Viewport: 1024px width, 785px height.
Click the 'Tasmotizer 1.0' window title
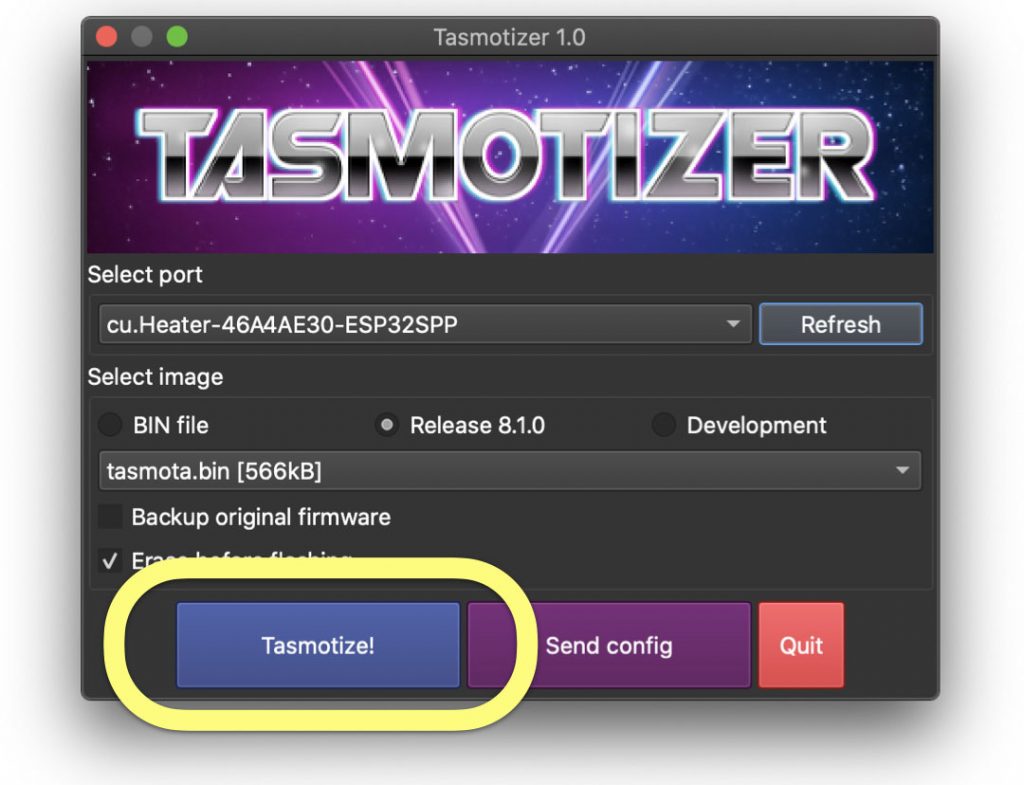tap(509, 37)
